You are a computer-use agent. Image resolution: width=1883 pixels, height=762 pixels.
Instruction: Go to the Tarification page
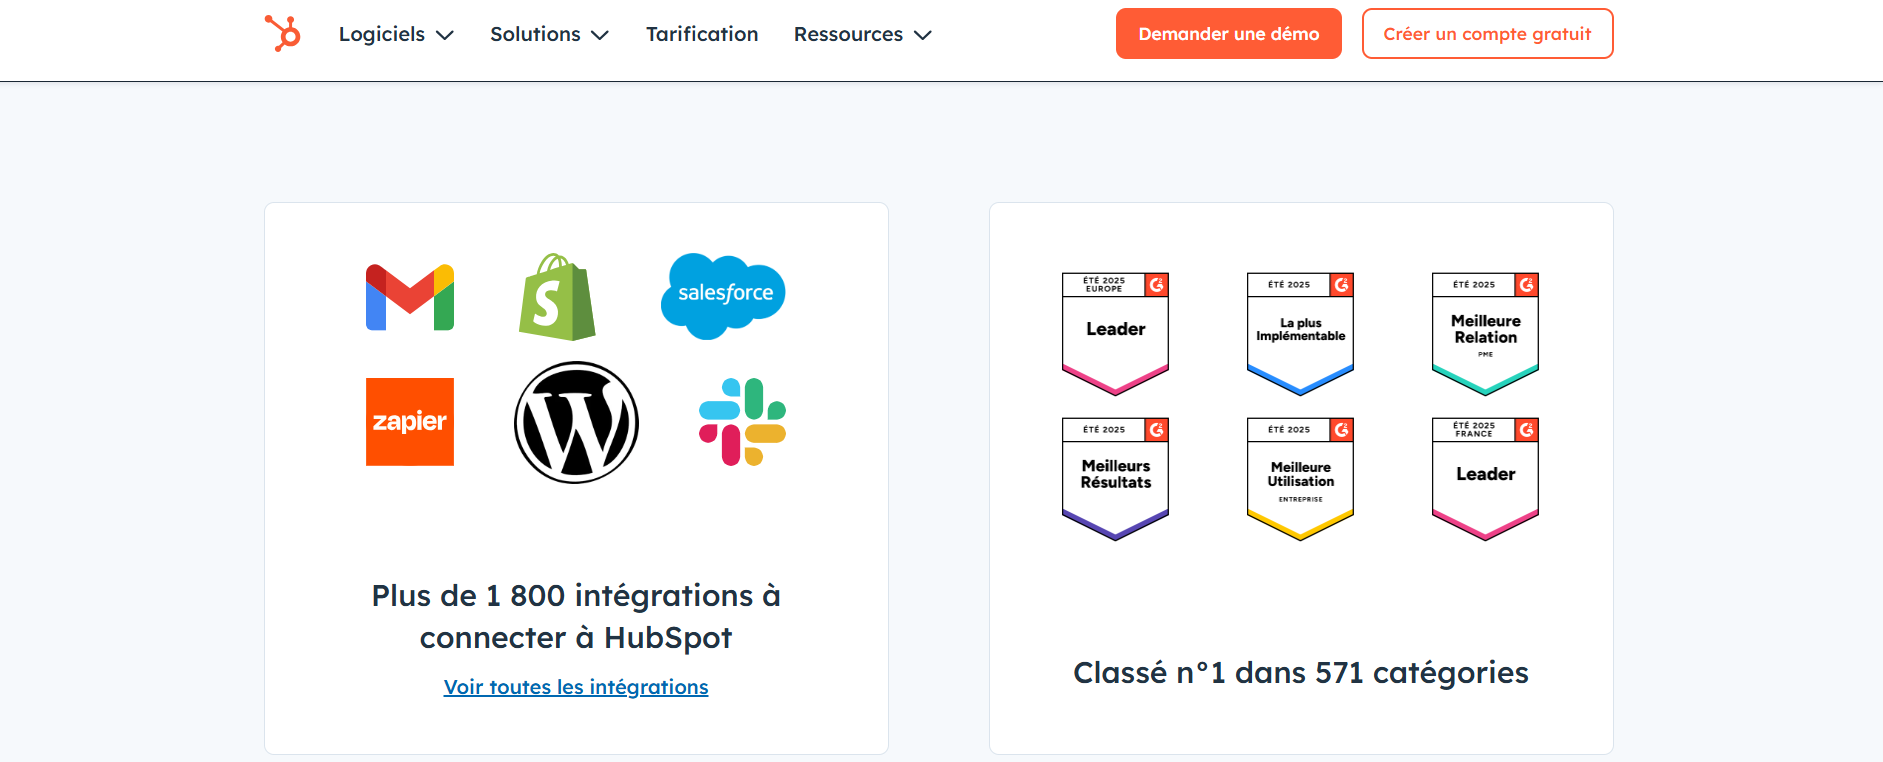(702, 34)
